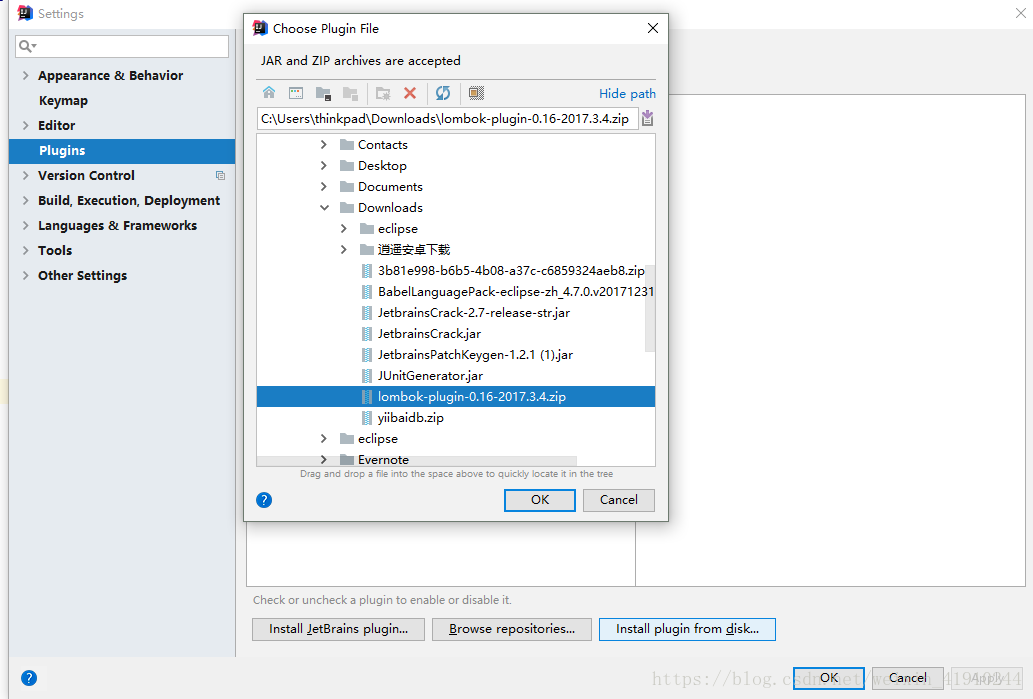Close the Choose Plugin File dialog

[653, 28]
